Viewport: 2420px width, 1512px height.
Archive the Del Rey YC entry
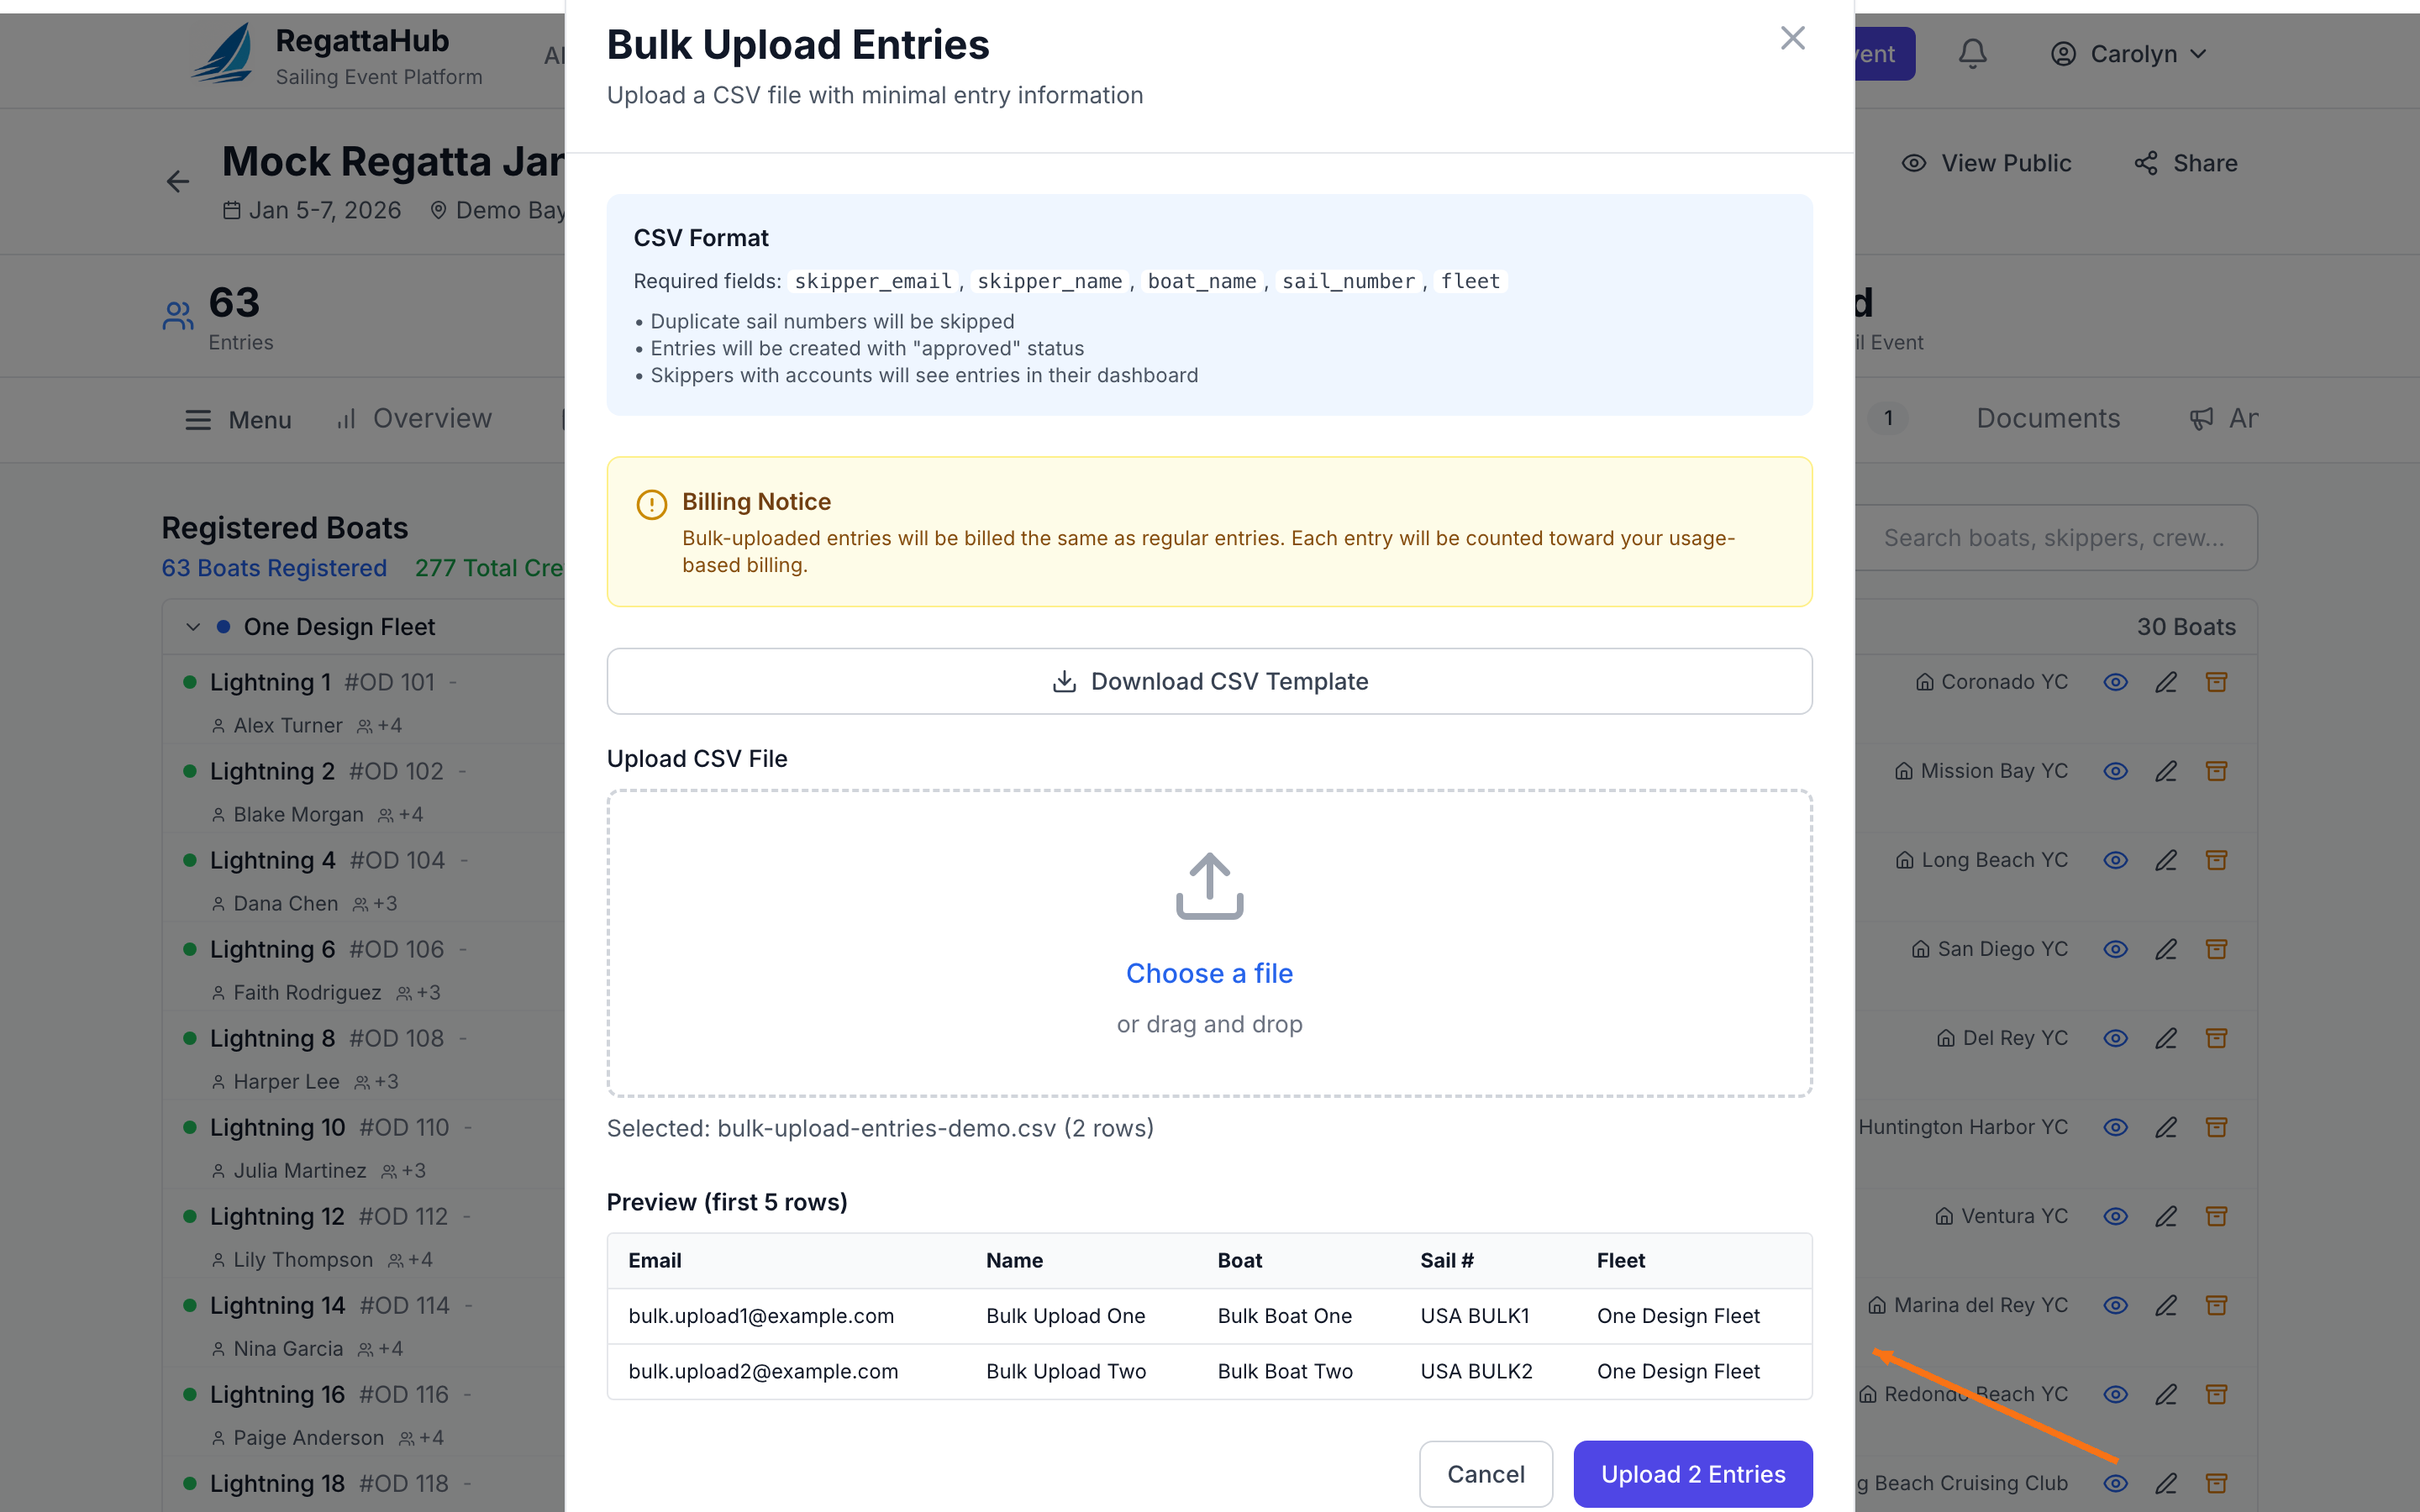2216,1038
